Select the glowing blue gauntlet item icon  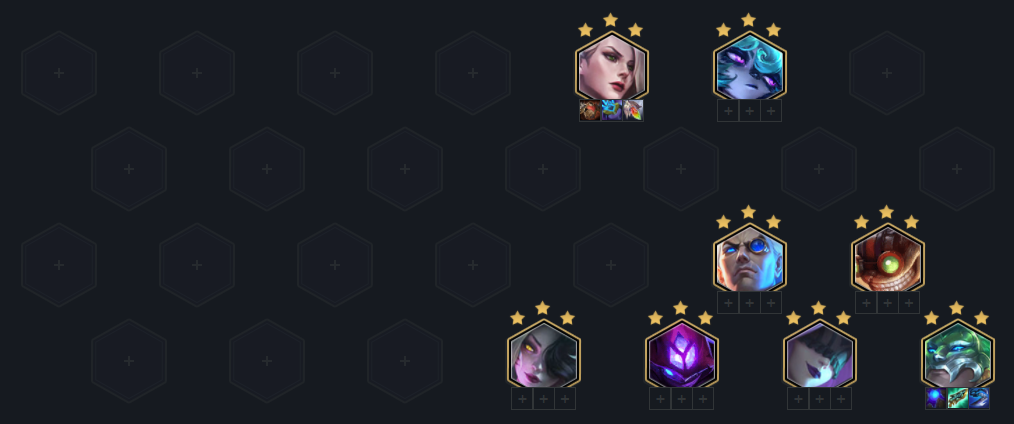(x=611, y=111)
